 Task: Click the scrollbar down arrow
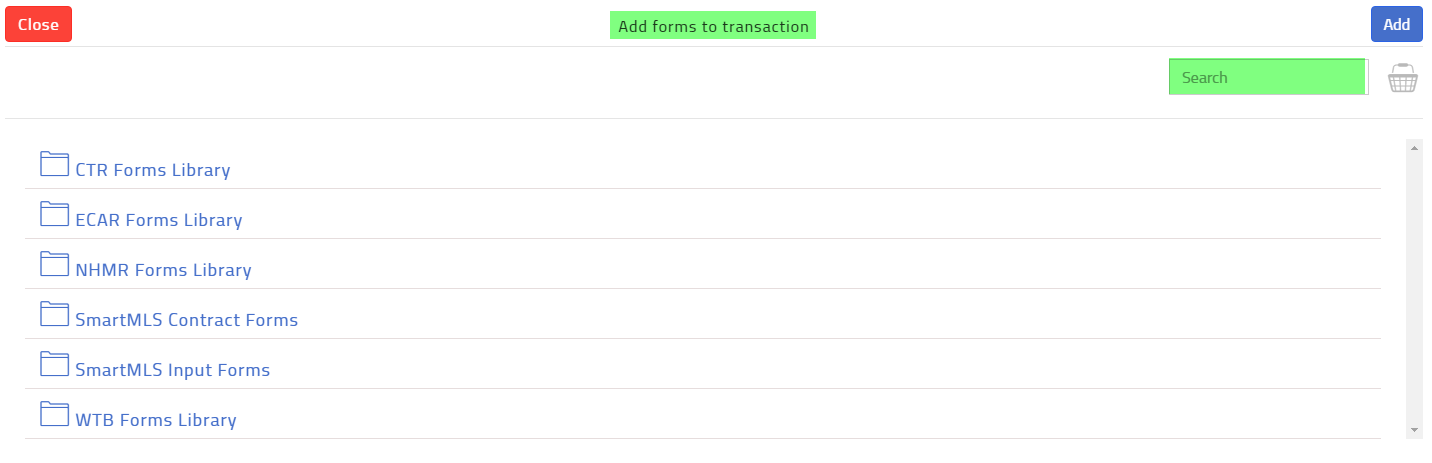pyautogui.click(x=1414, y=429)
